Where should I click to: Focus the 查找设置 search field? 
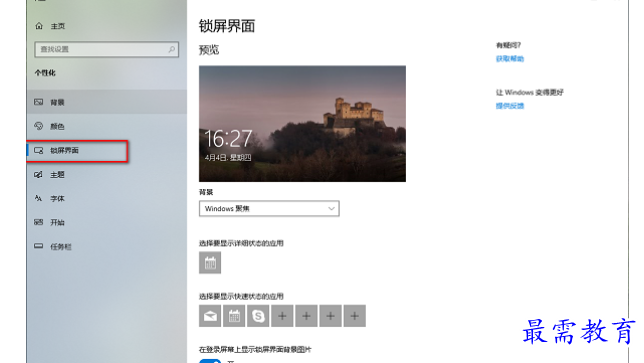pos(106,49)
